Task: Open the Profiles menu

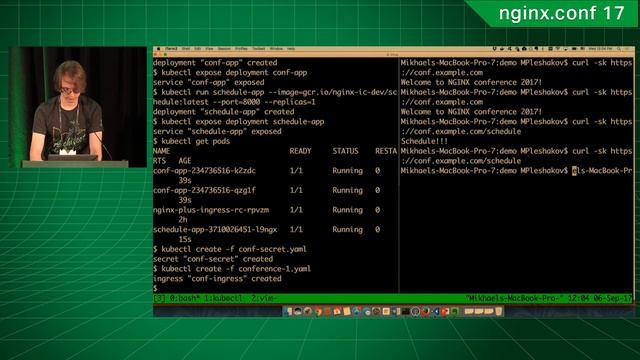Action: (x=242, y=49)
